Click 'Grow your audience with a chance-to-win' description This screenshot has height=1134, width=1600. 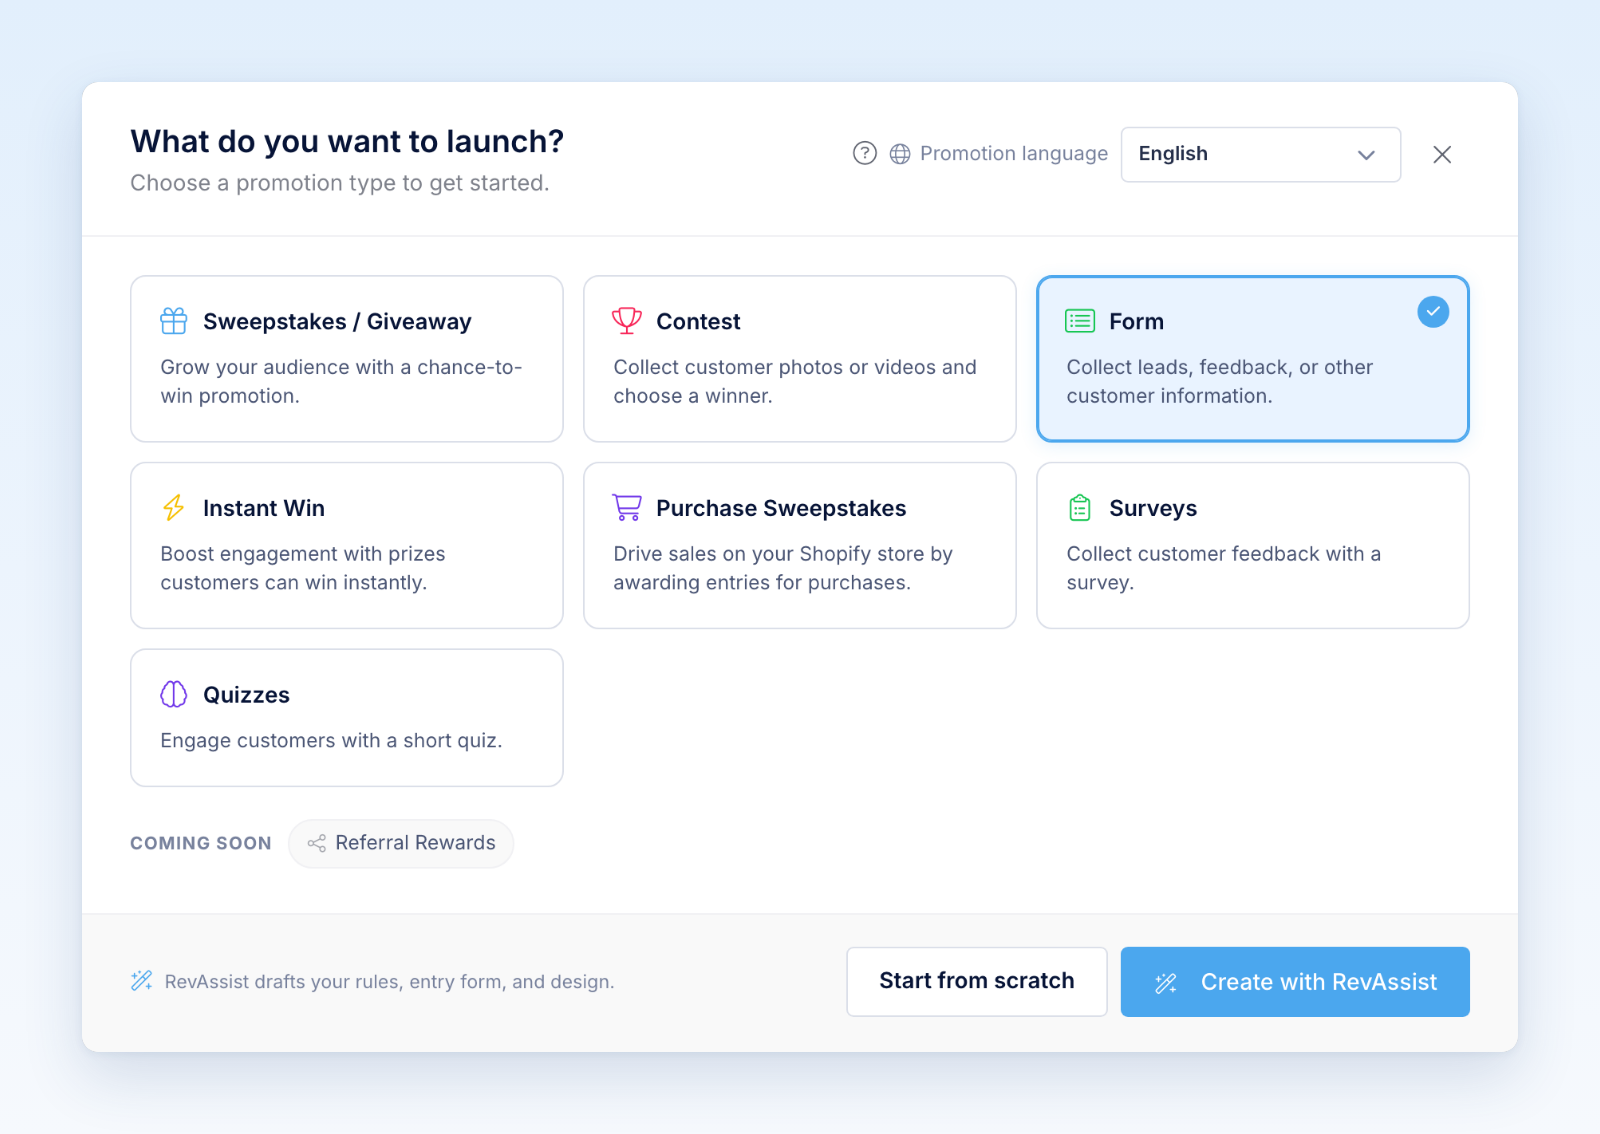pos(341,382)
